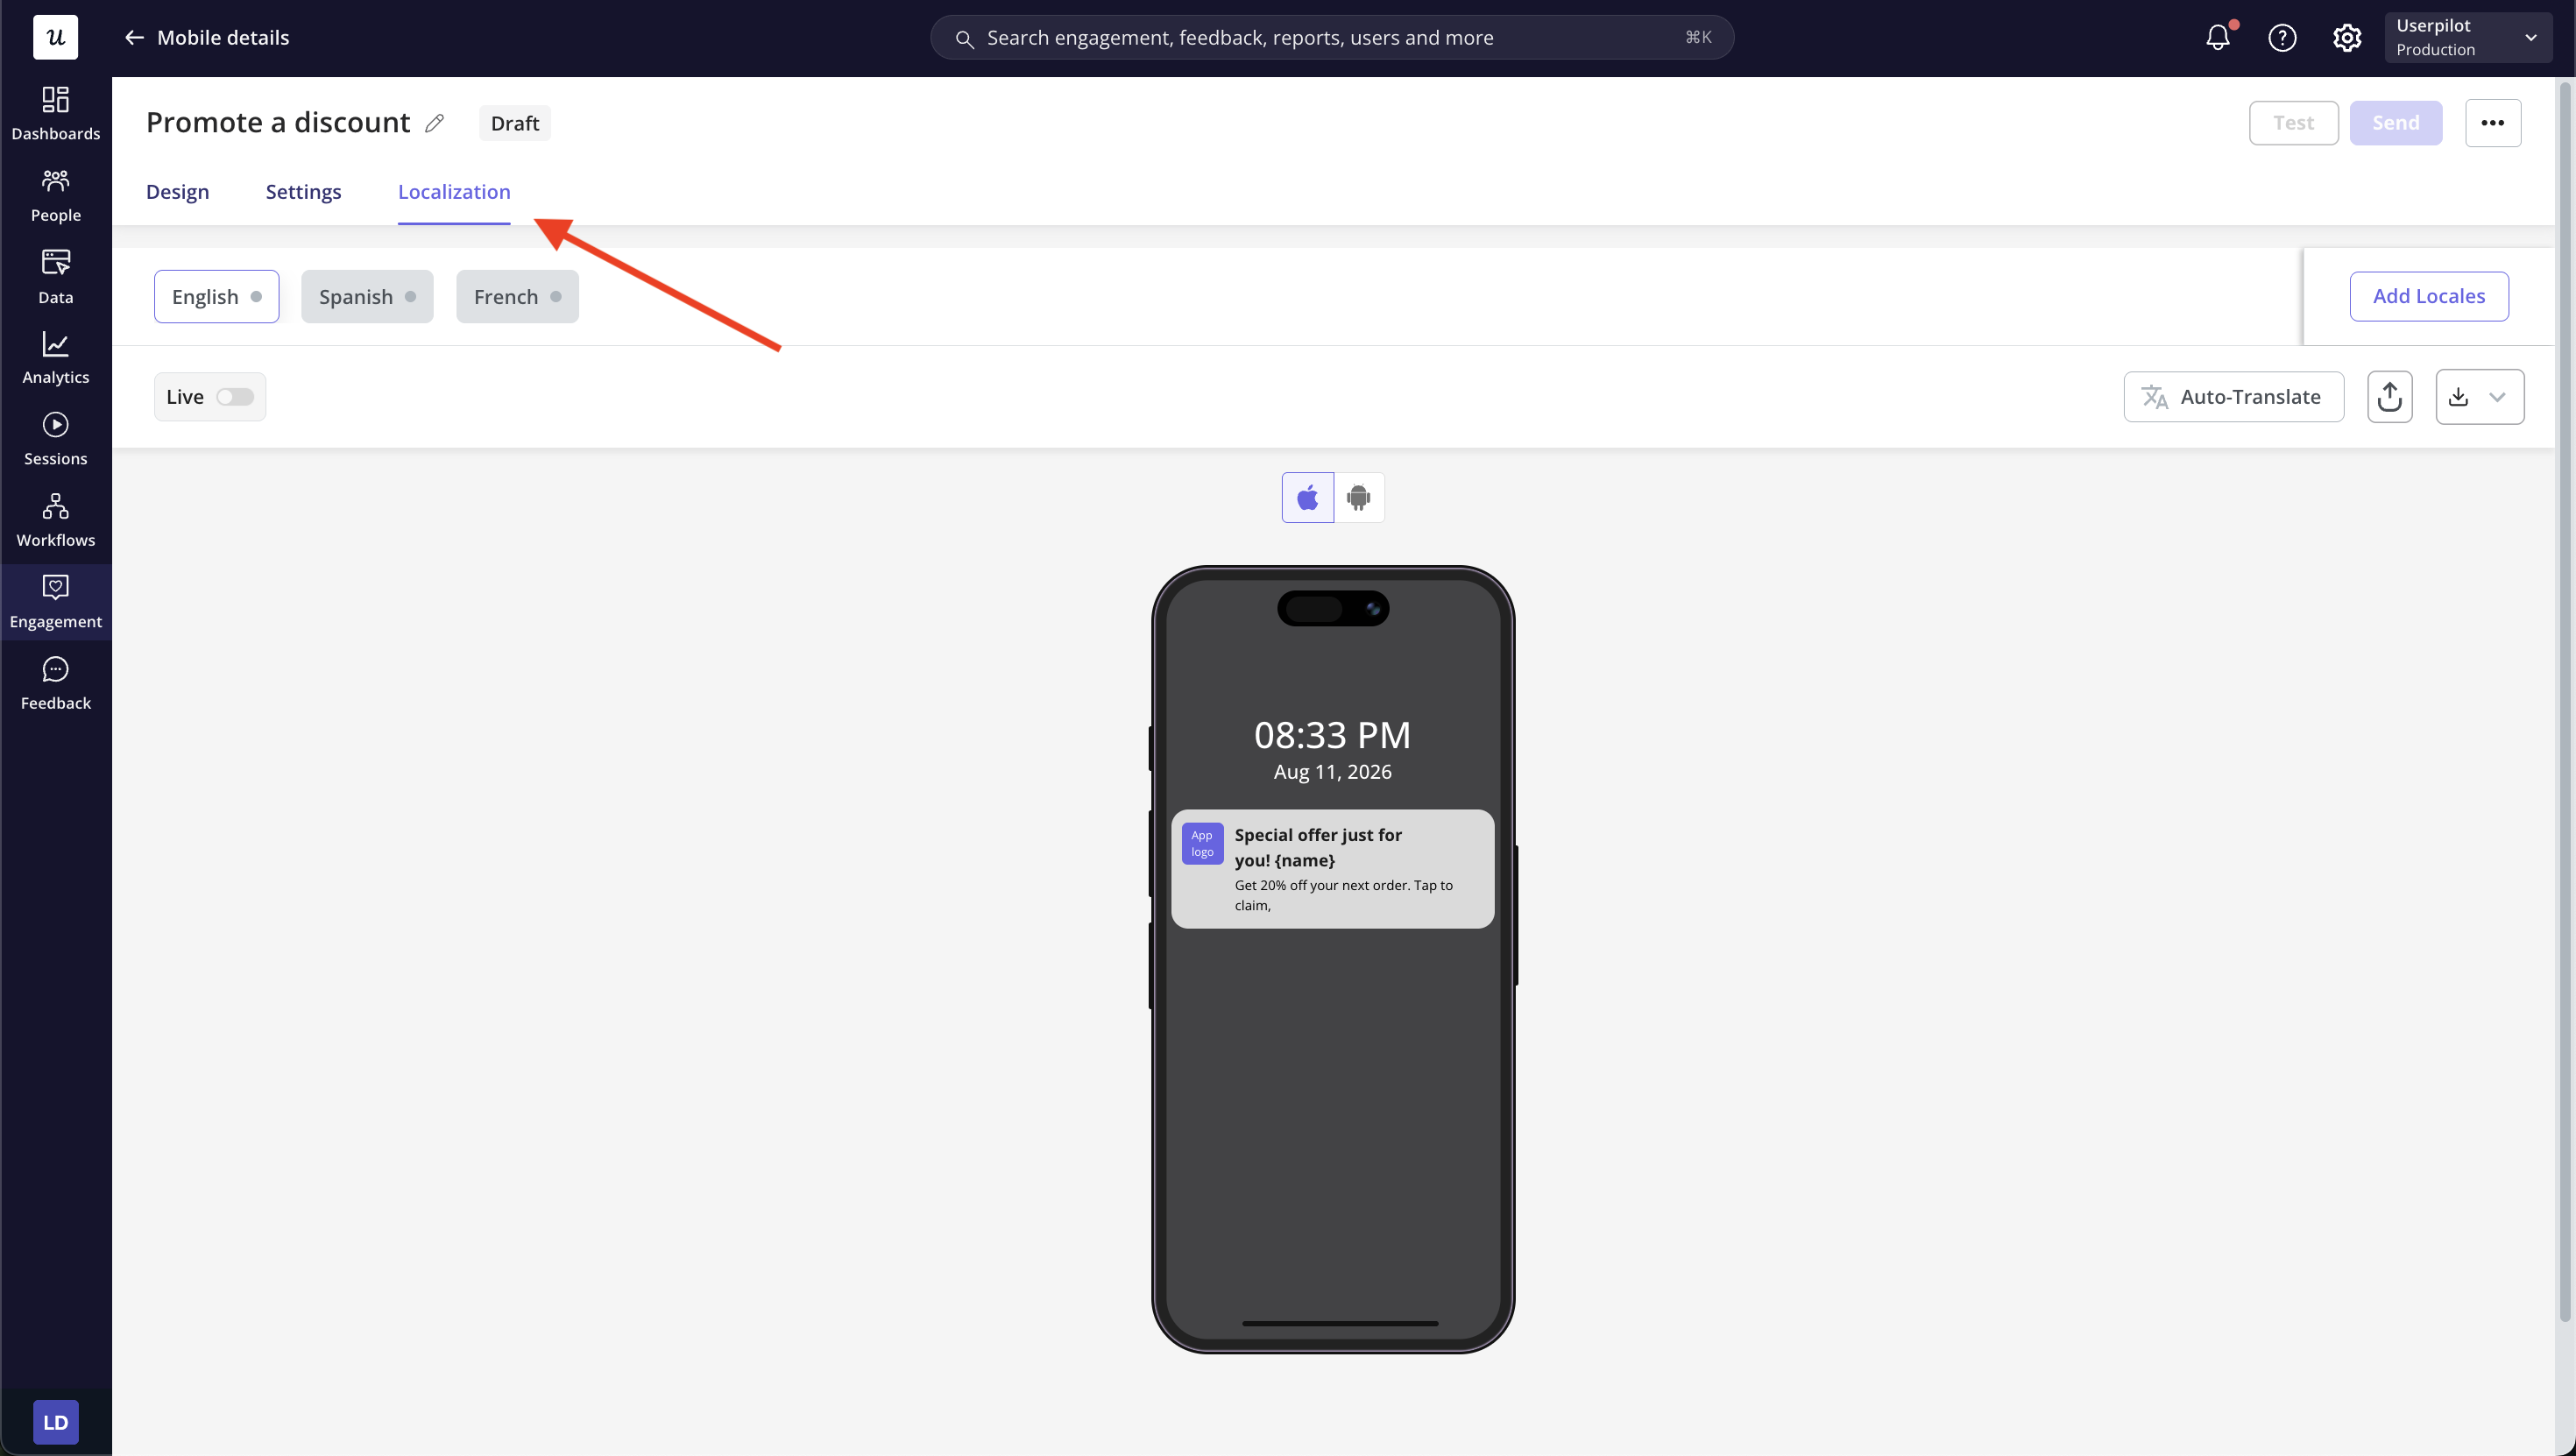Expand the Userpilot Production environment dropdown
2576x1456 pixels.
(2468, 38)
